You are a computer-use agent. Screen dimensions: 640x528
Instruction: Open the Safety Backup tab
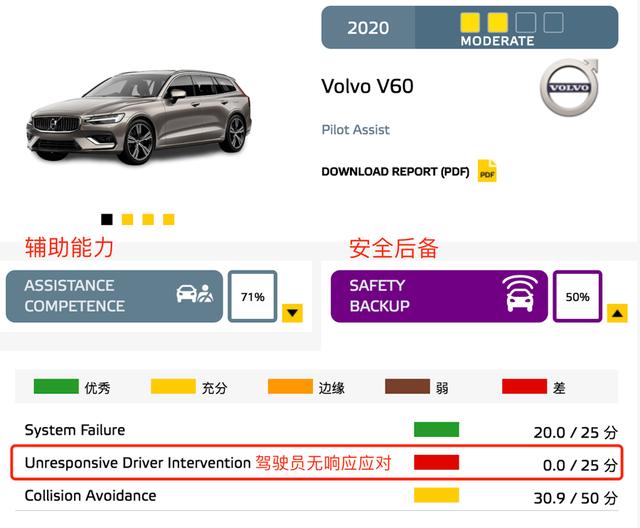[x=439, y=296]
